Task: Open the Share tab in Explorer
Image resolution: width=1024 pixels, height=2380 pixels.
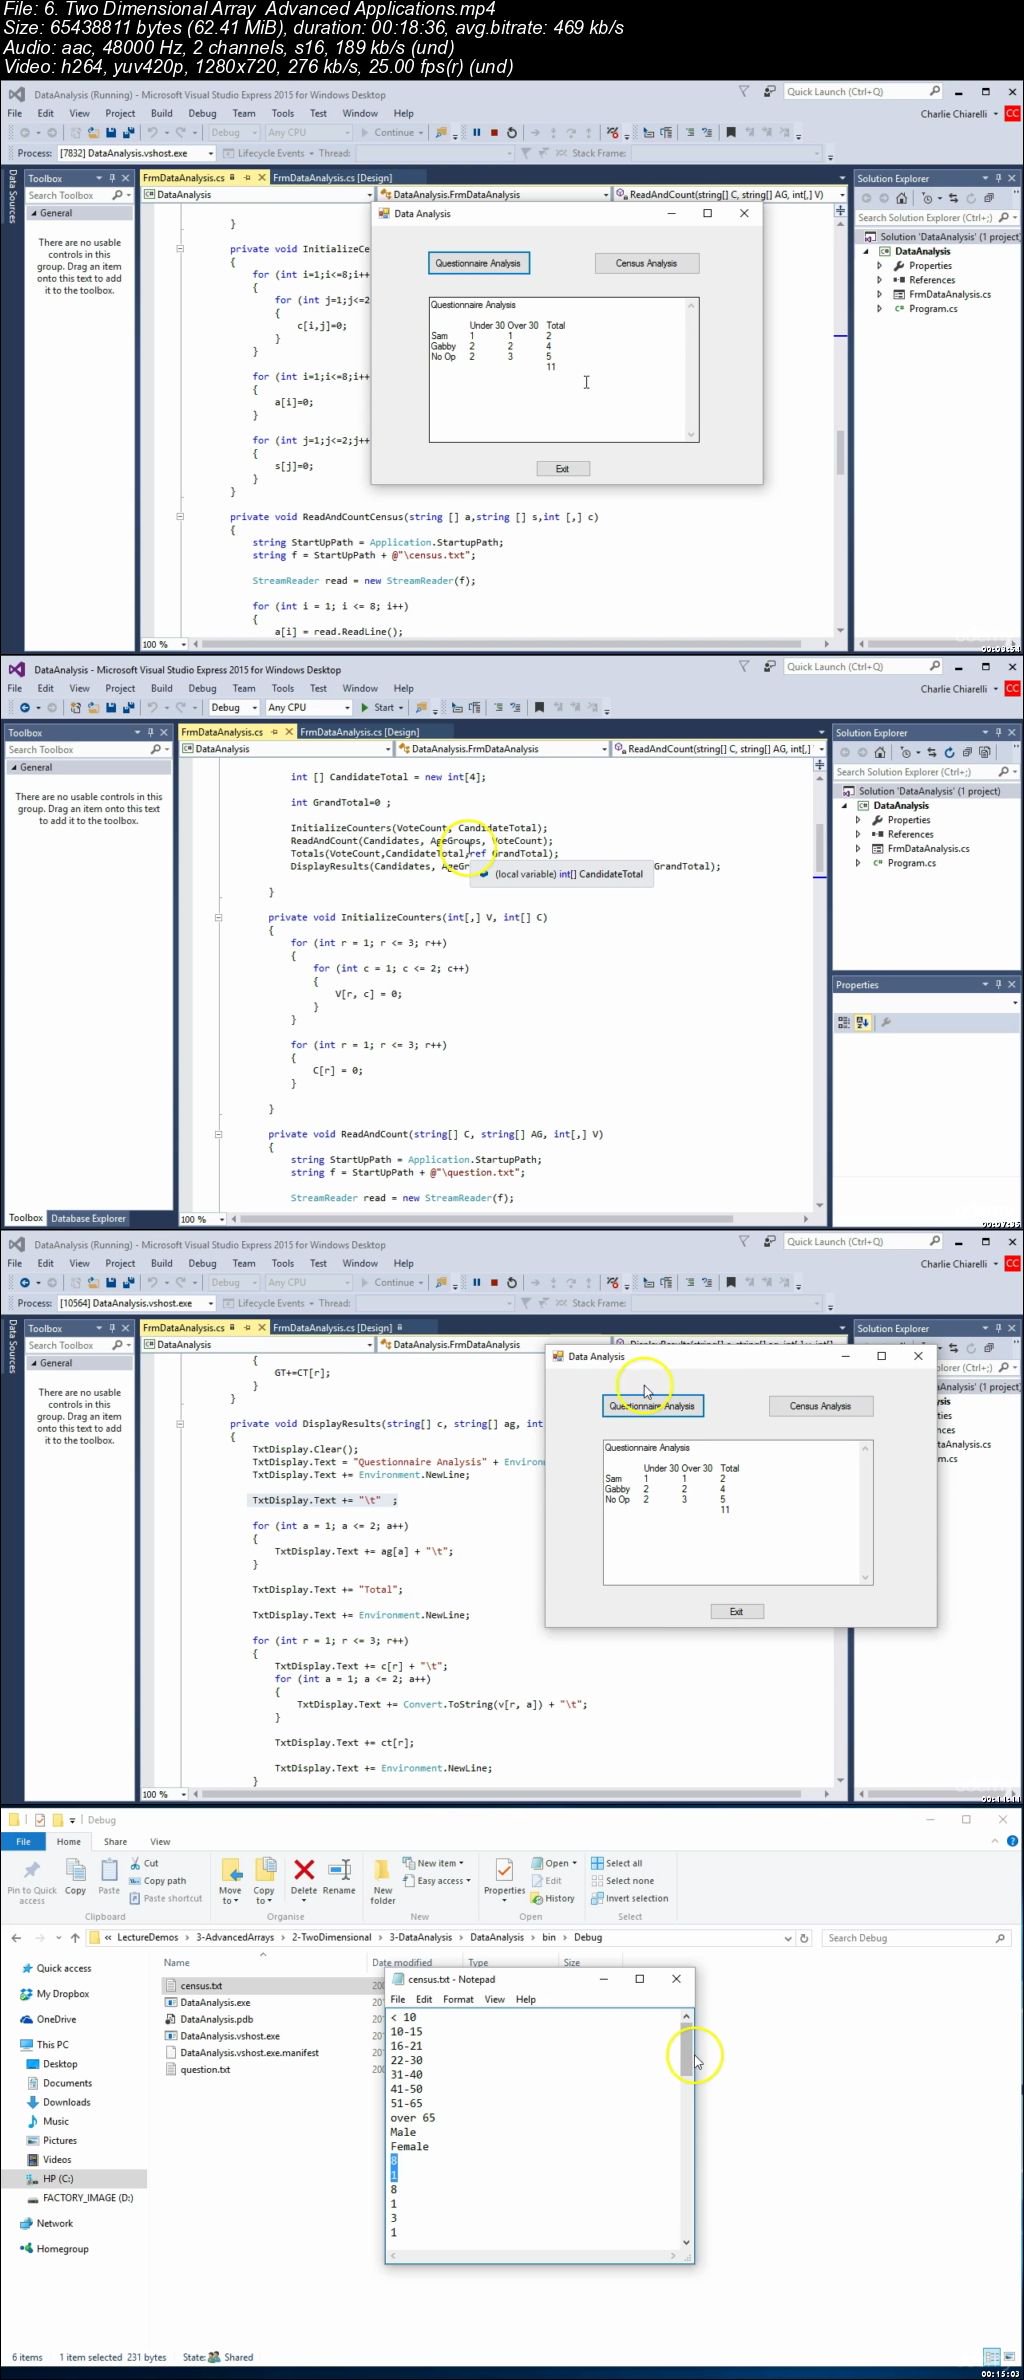Action: (x=116, y=1841)
